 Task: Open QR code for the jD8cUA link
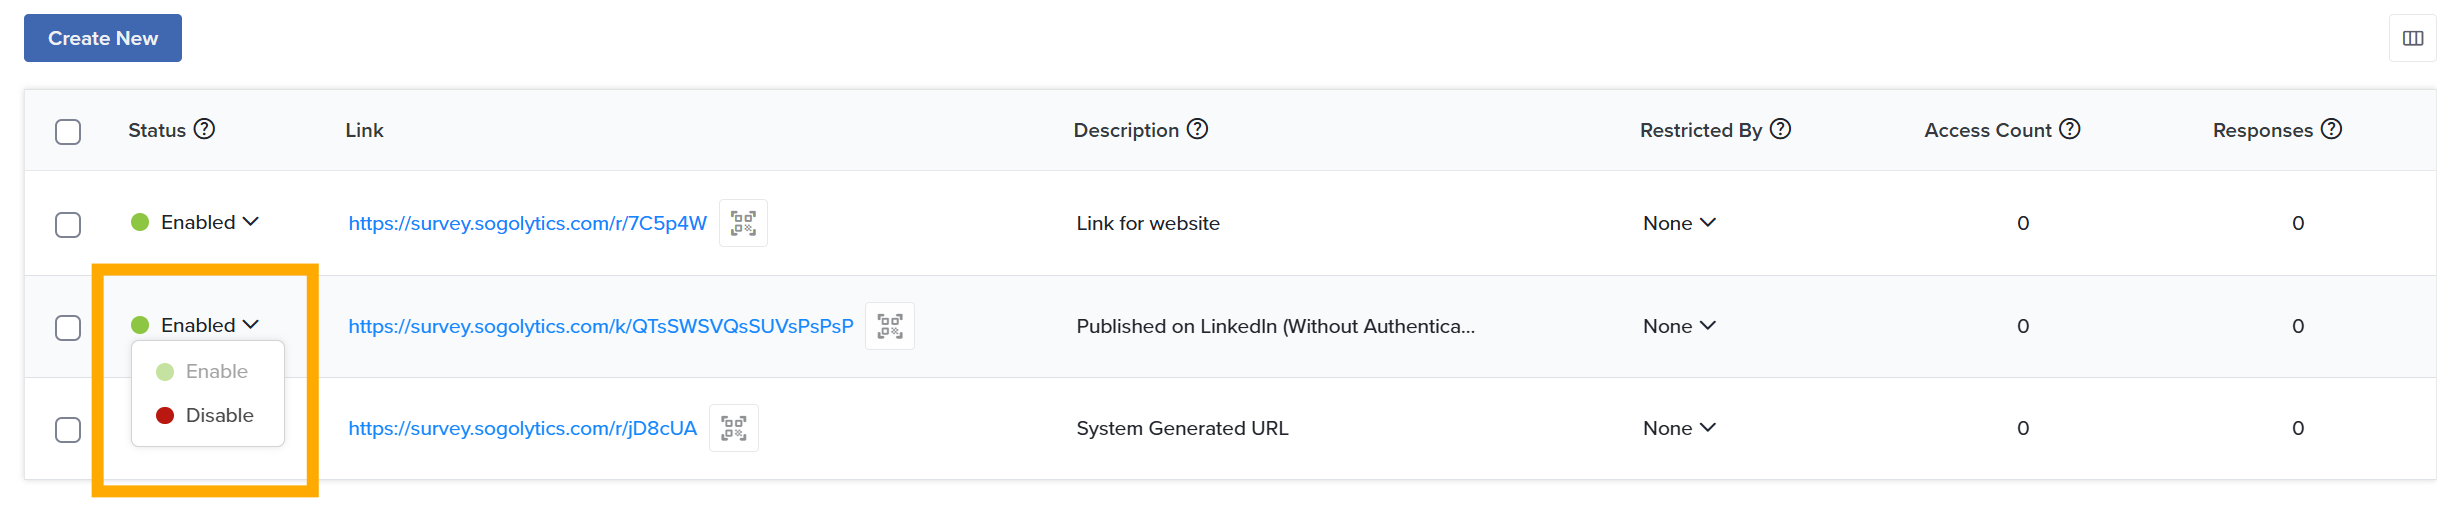click(x=733, y=428)
